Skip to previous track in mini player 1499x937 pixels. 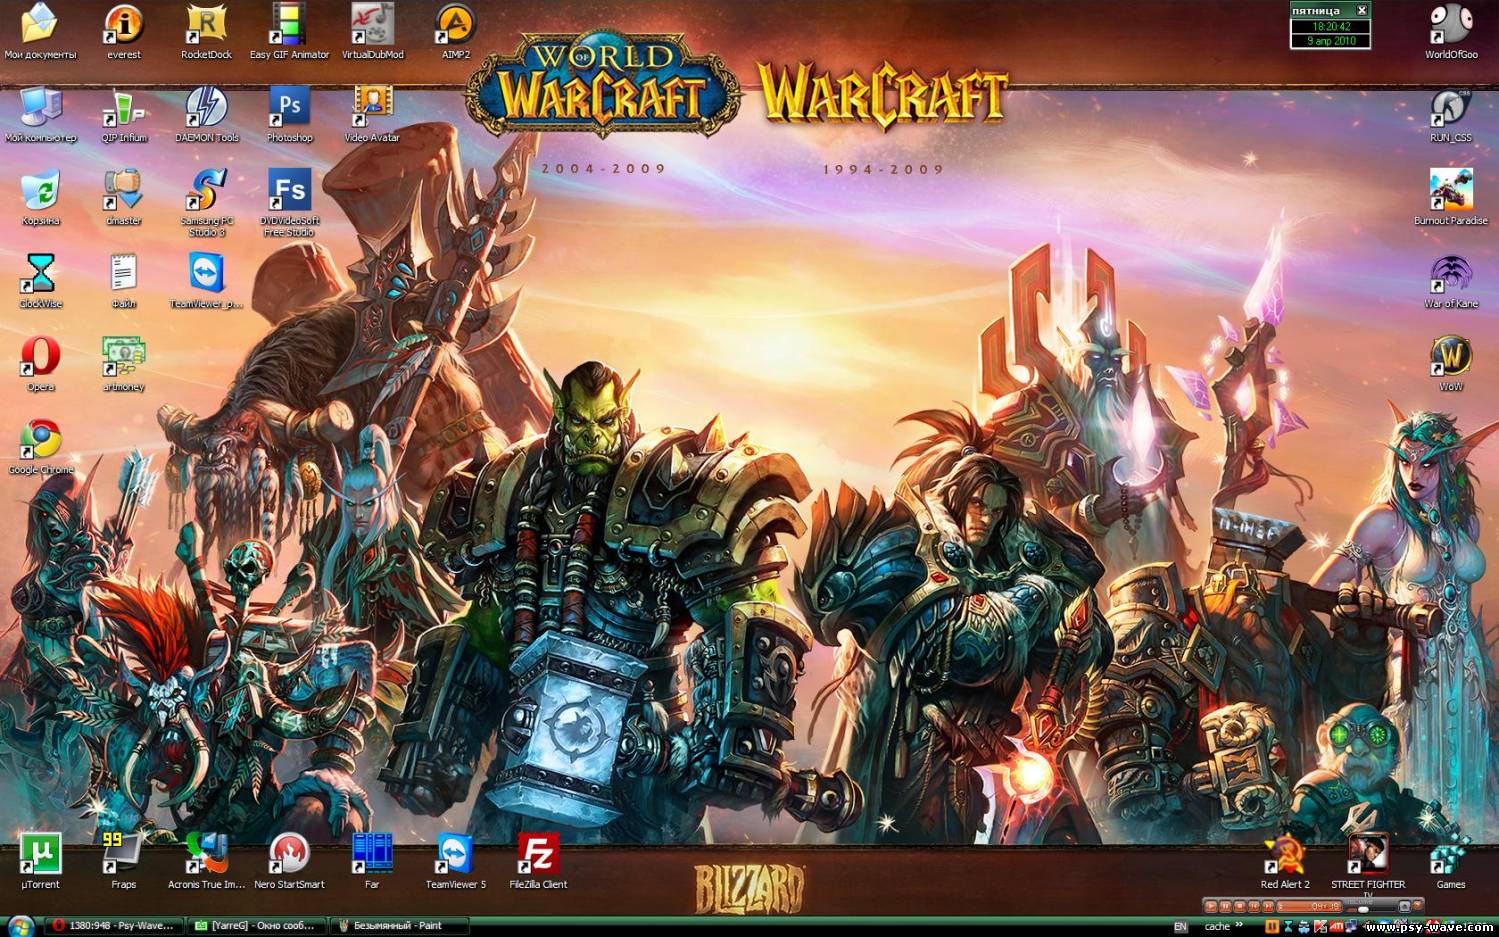coord(1254,906)
